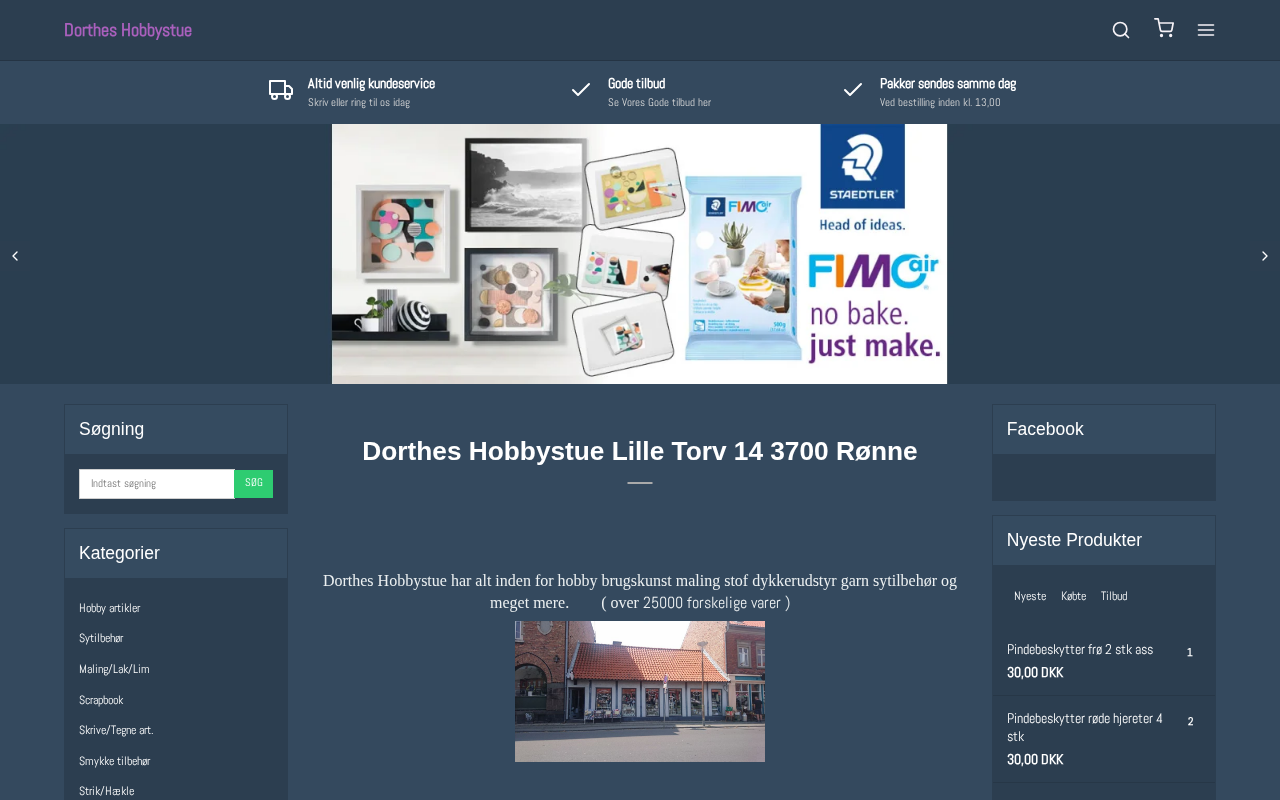Open the Maling/Lak/Lim category

[114, 669]
